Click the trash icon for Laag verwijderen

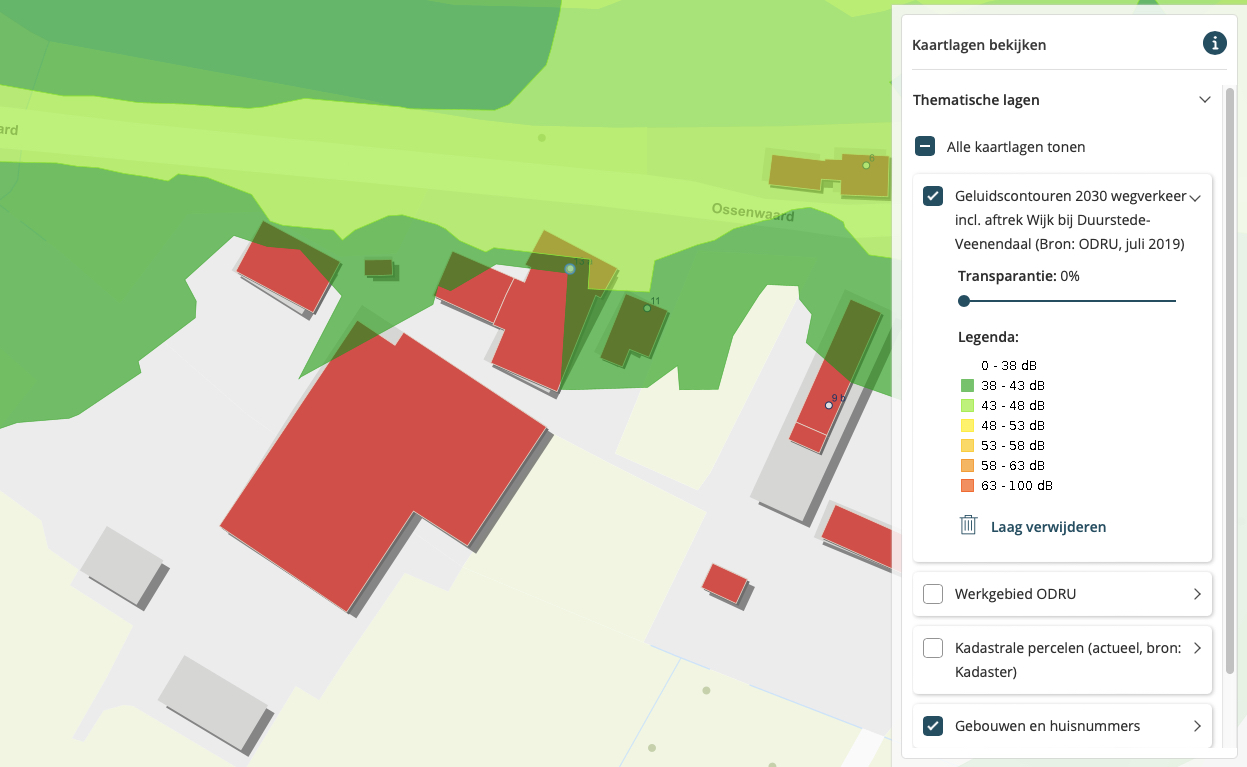[968, 525]
